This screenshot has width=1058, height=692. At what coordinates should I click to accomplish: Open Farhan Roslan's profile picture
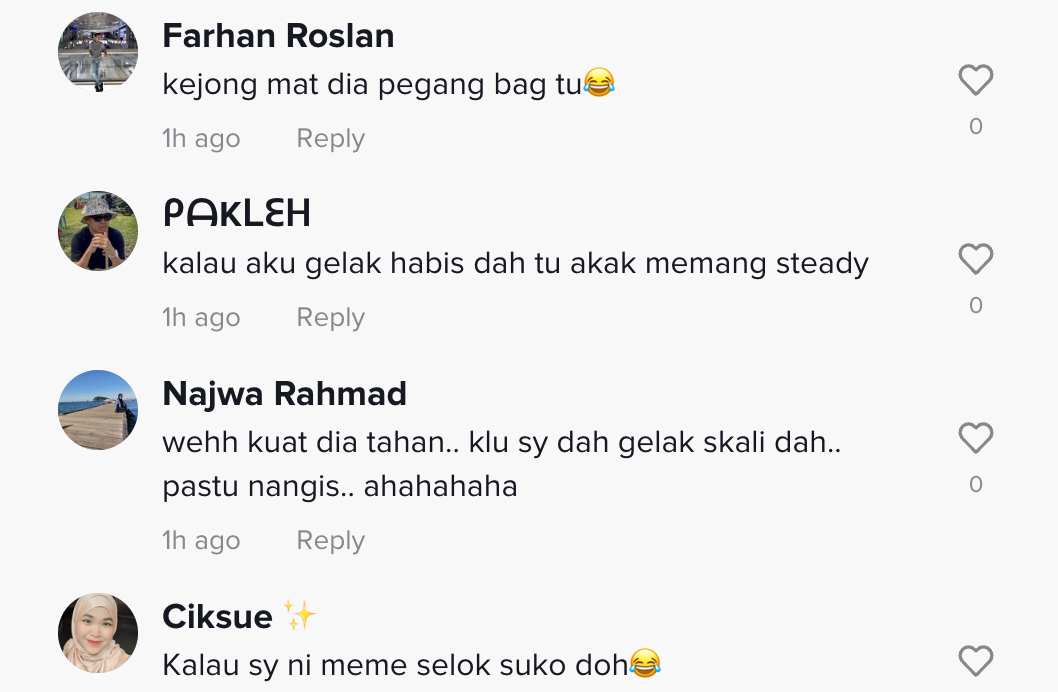pyautogui.click(x=98, y=52)
